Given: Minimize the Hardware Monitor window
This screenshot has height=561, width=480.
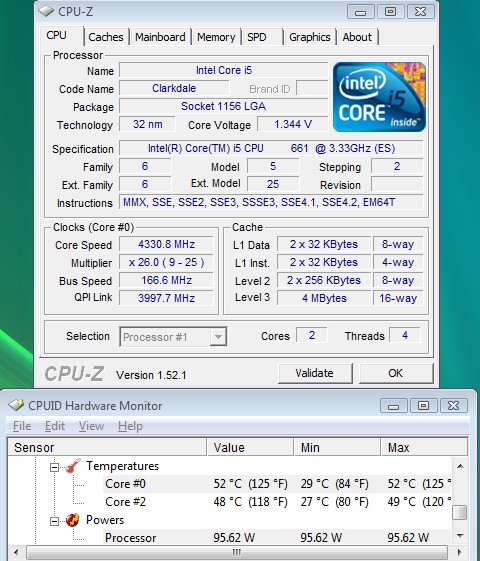Looking at the screenshot, I should pyautogui.click(x=394, y=406).
